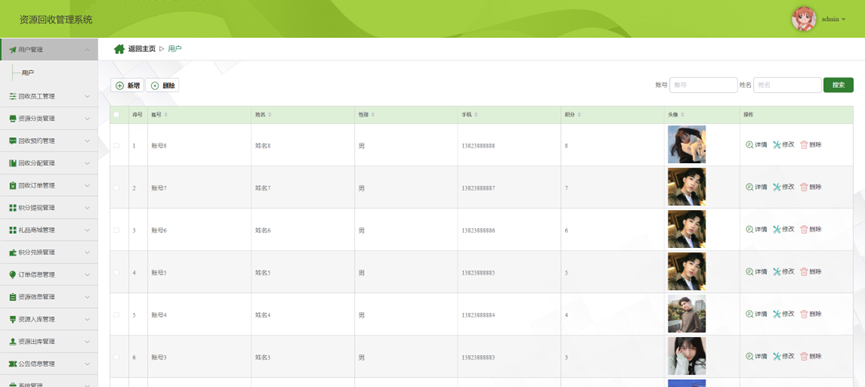Expand the 资源分类管理 chevron
Image resolution: width=865 pixels, height=387 pixels.
[87, 119]
